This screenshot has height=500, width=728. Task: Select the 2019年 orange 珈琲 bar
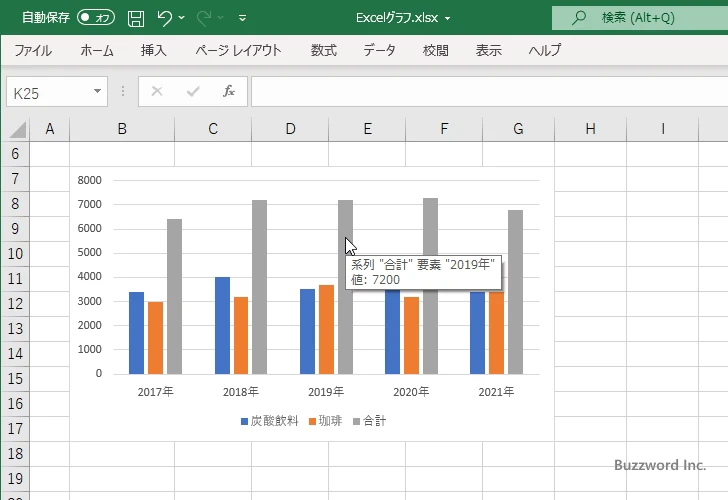point(326,330)
